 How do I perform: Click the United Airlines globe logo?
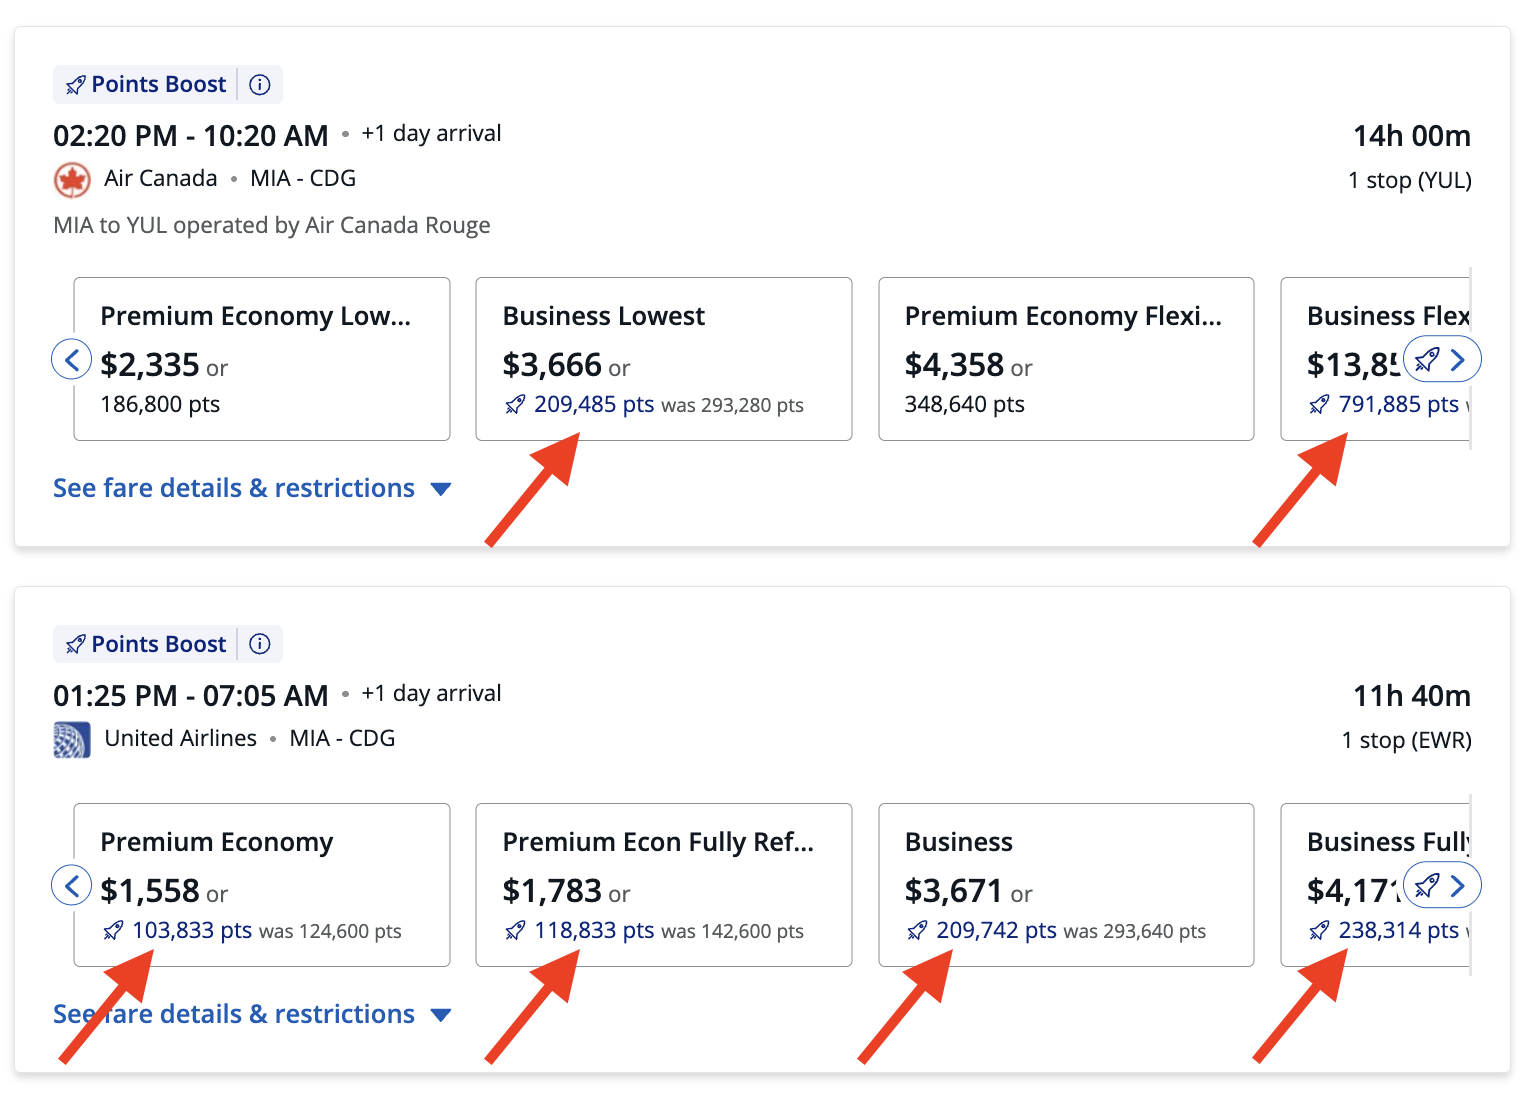click(72, 740)
